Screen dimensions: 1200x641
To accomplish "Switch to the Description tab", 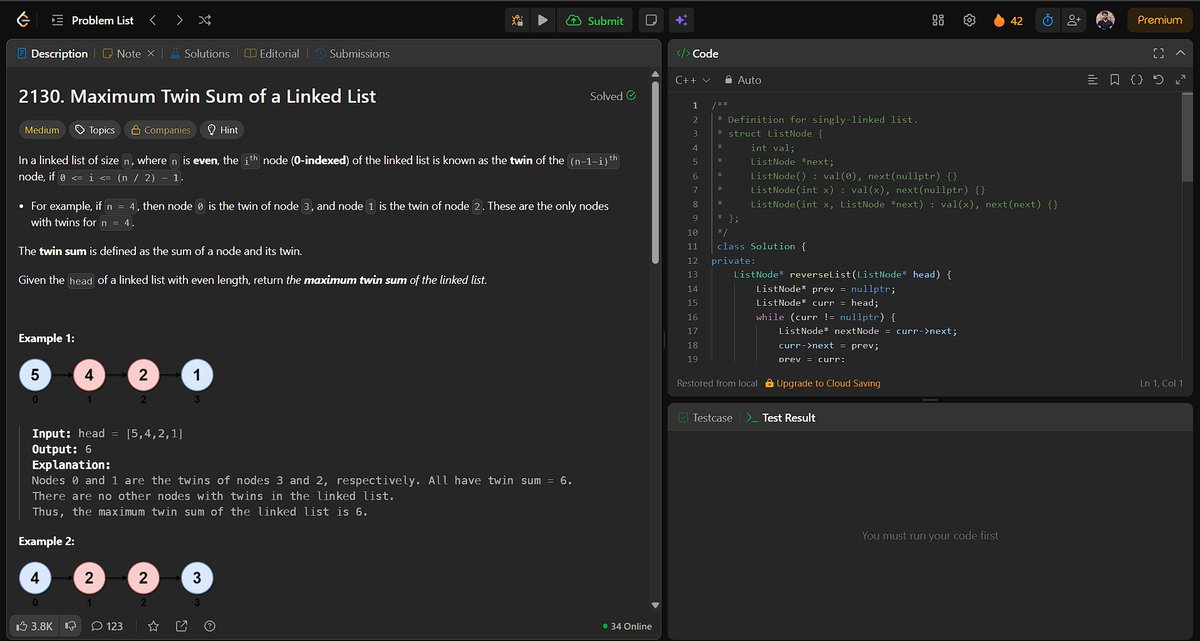I will point(53,54).
